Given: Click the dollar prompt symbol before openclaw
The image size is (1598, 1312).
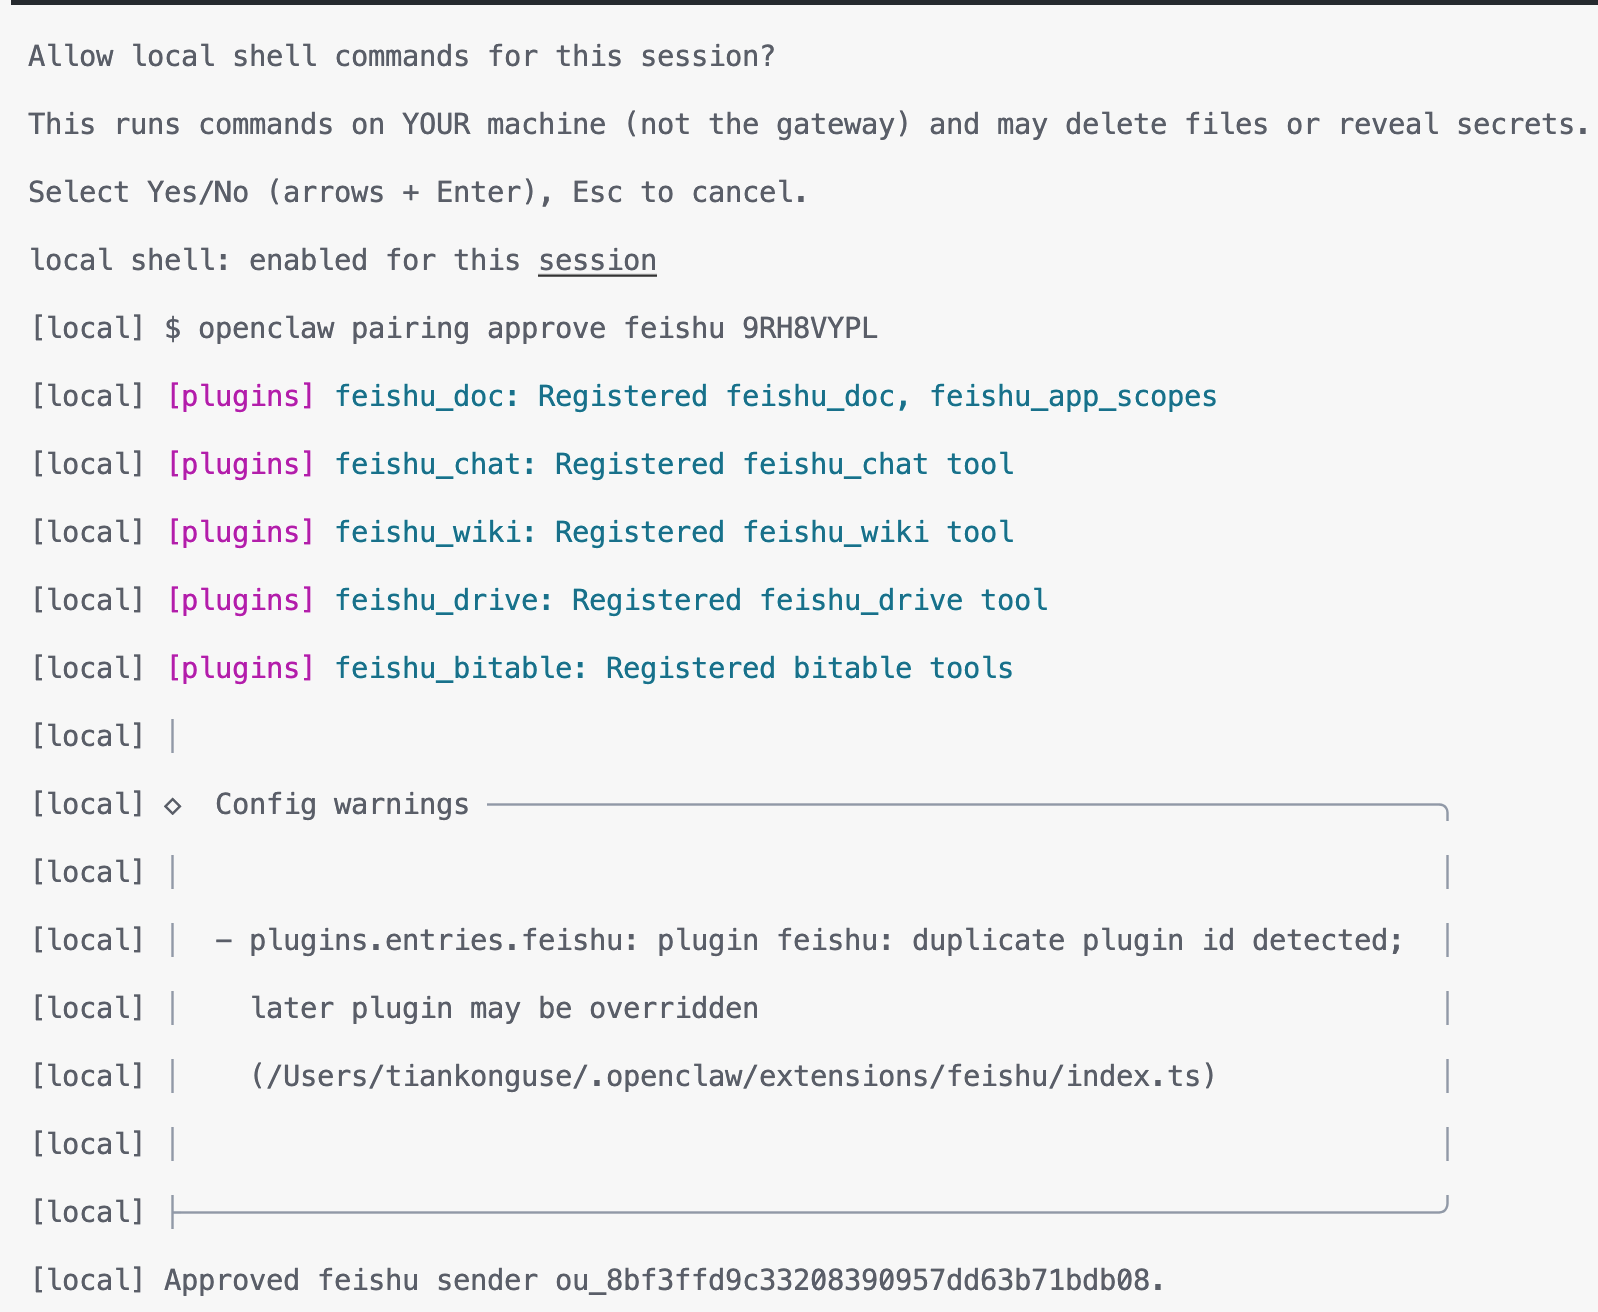Looking at the screenshot, I should tap(173, 329).
